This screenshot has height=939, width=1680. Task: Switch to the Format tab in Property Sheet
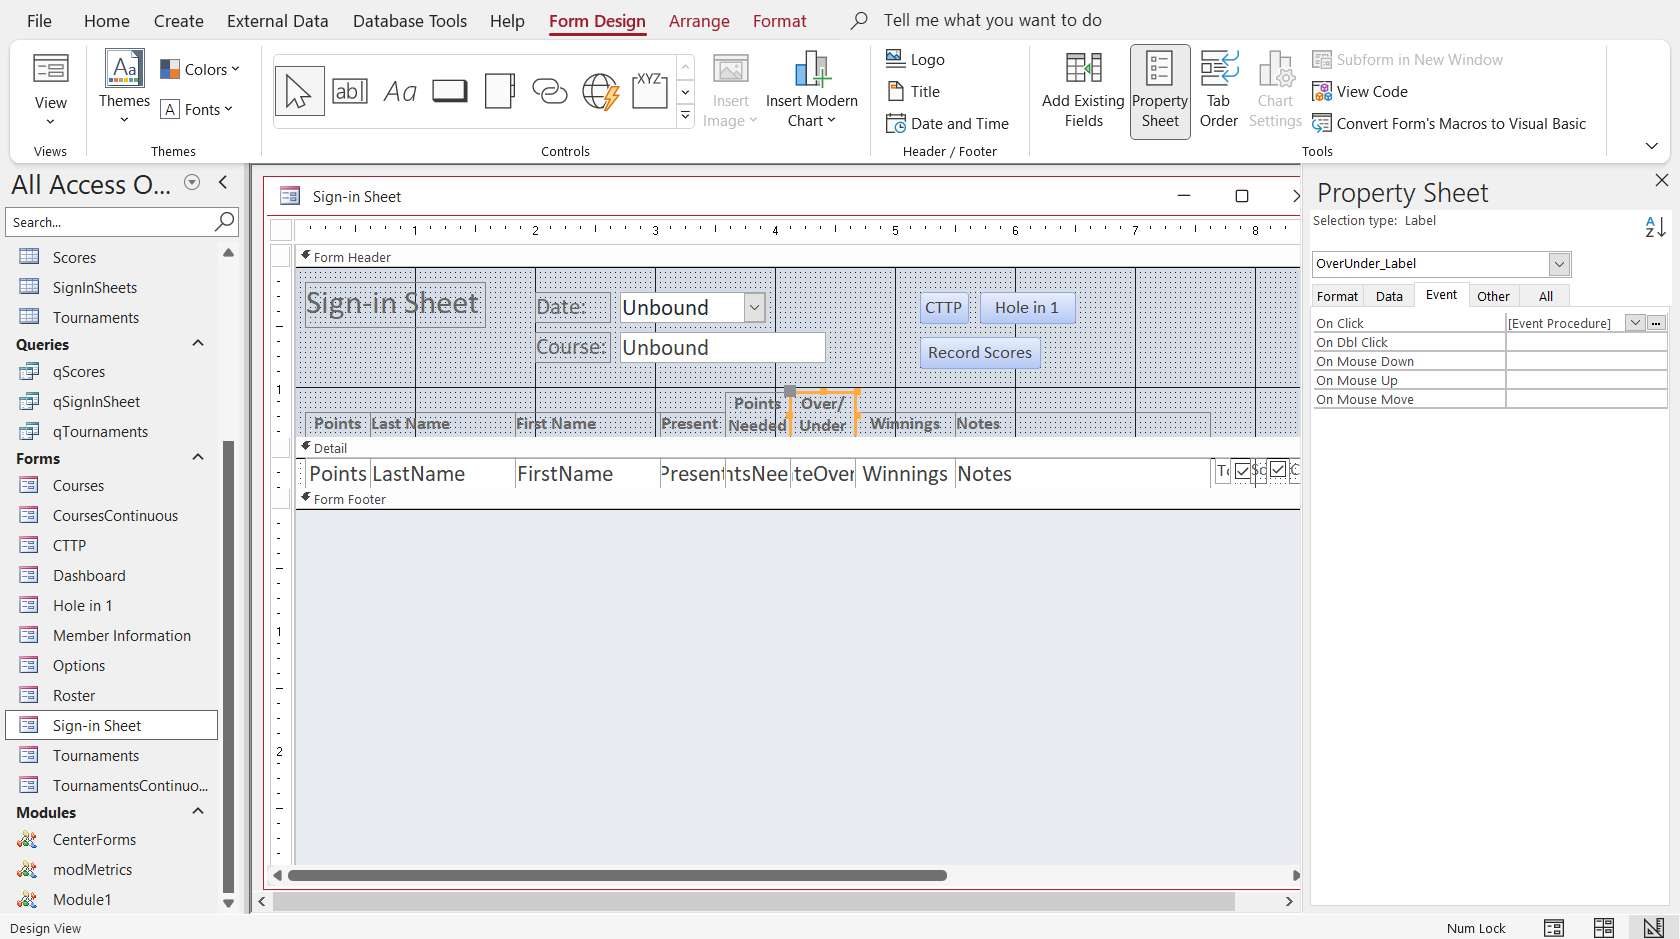pyautogui.click(x=1337, y=296)
